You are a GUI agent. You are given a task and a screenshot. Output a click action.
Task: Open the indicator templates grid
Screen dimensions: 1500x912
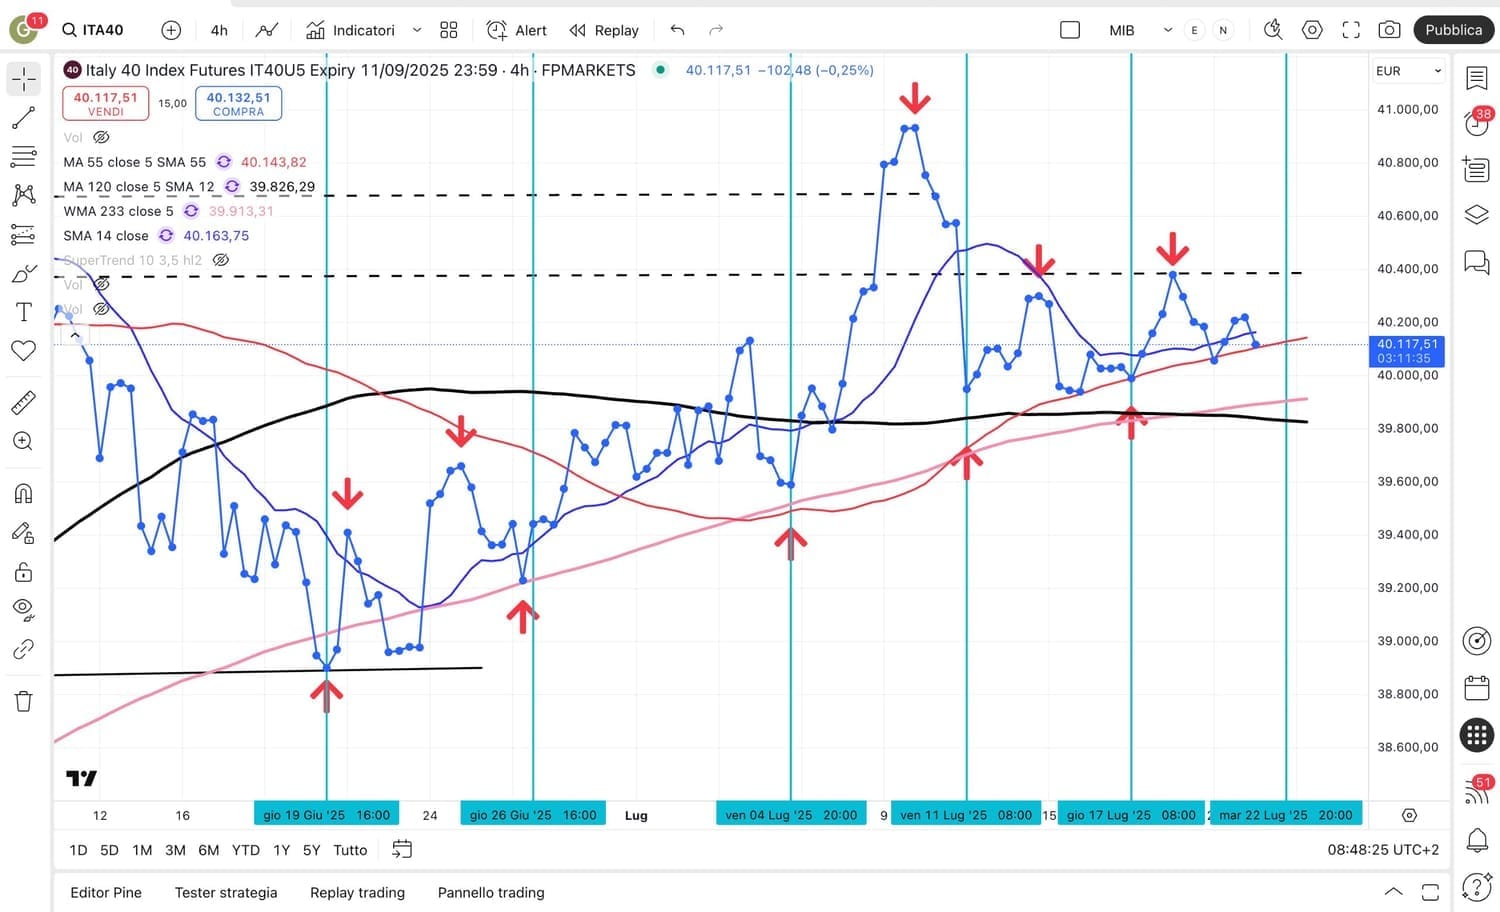click(x=449, y=30)
